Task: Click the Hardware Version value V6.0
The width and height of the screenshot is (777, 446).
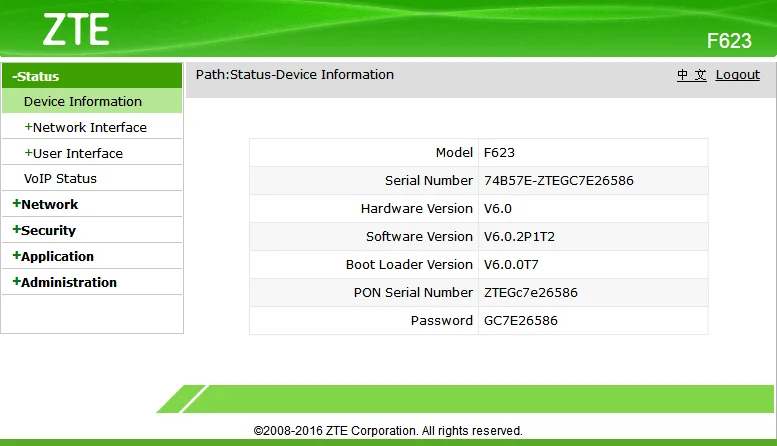Action: click(498, 209)
